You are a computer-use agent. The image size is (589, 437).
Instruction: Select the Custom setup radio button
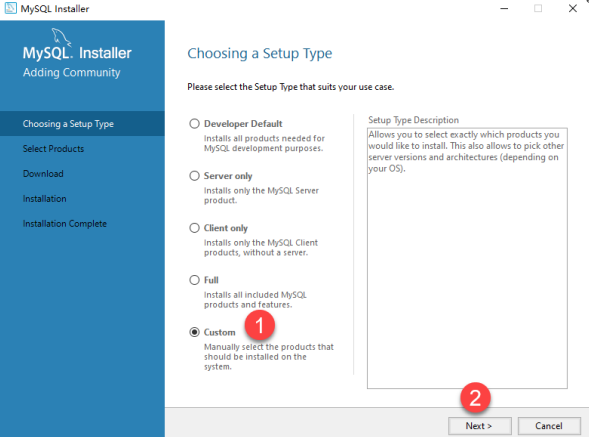tap(194, 332)
